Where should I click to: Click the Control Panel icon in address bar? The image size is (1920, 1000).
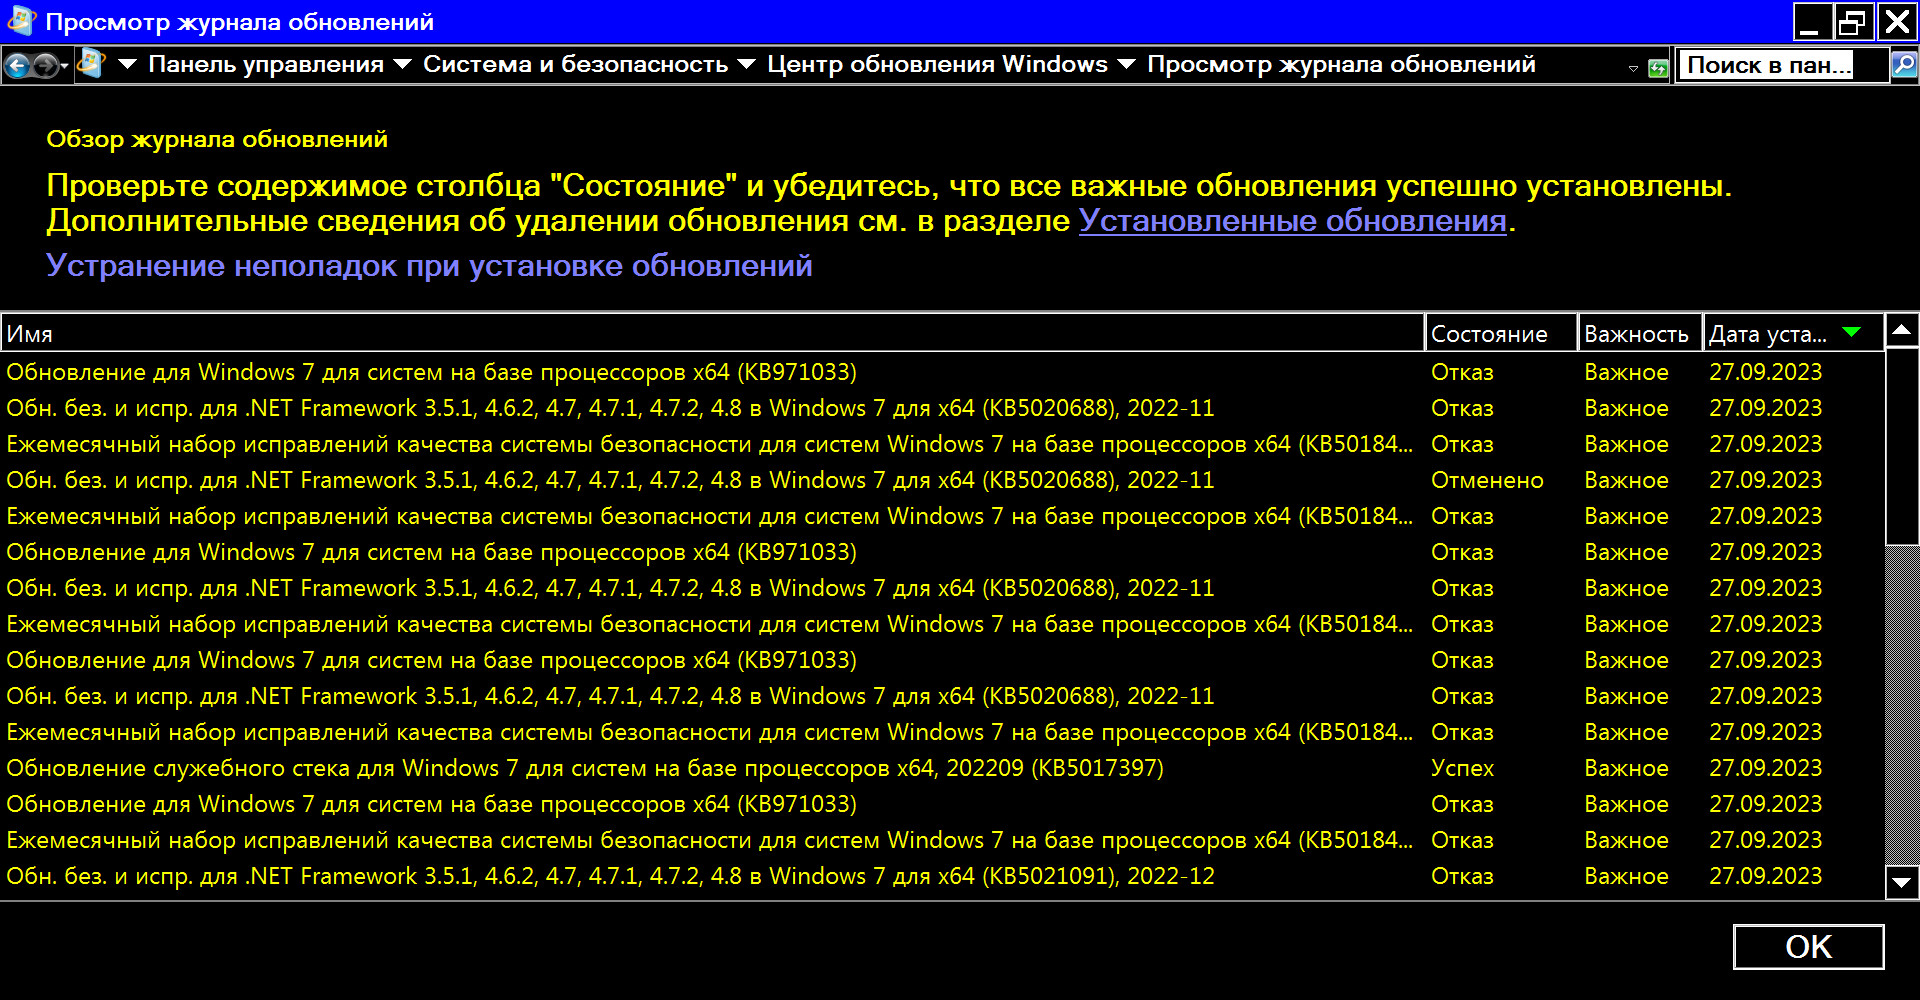pyautogui.click(x=91, y=63)
